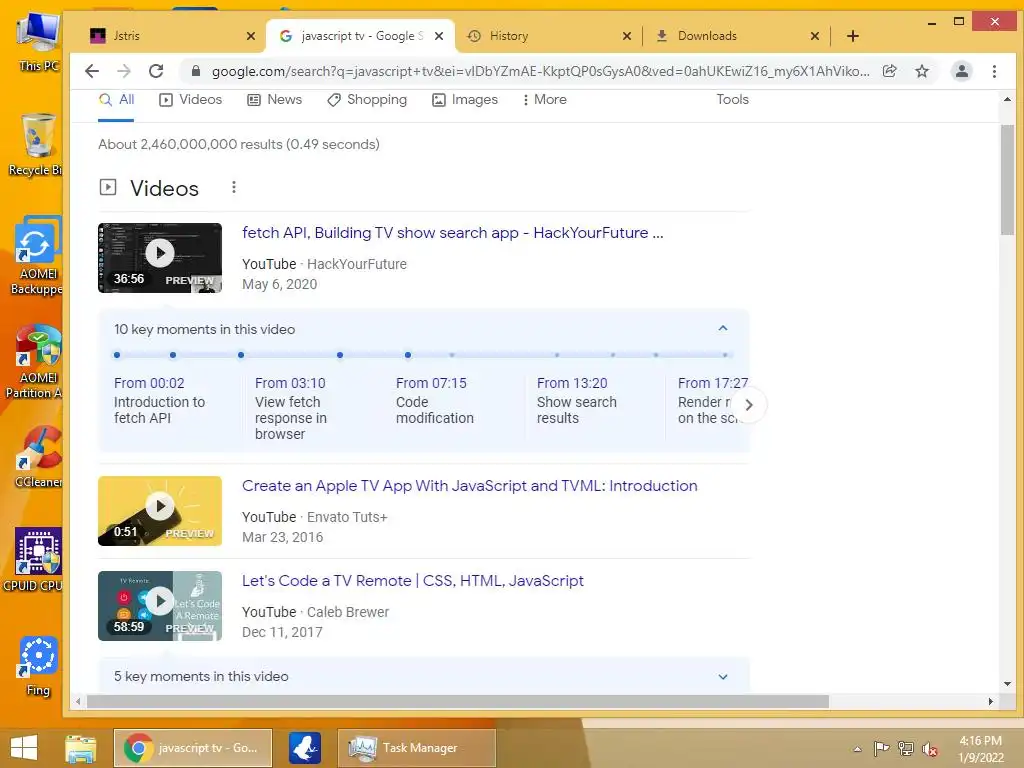Open the share page icon
This screenshot has height=768, width=1024.
(889, 71)
